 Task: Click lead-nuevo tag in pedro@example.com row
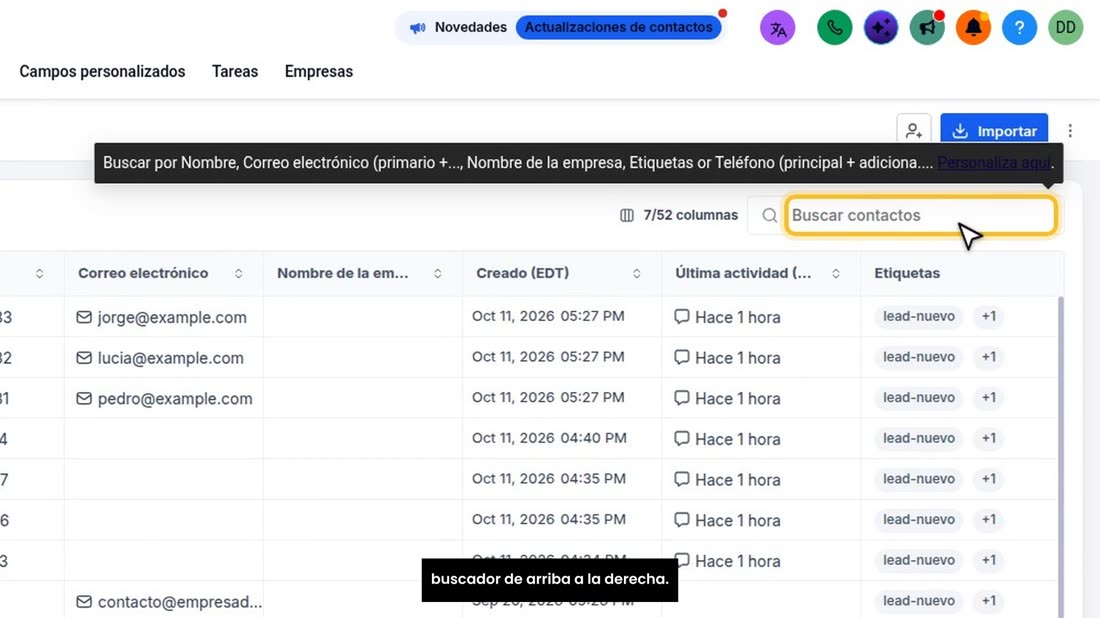(918, 398)
